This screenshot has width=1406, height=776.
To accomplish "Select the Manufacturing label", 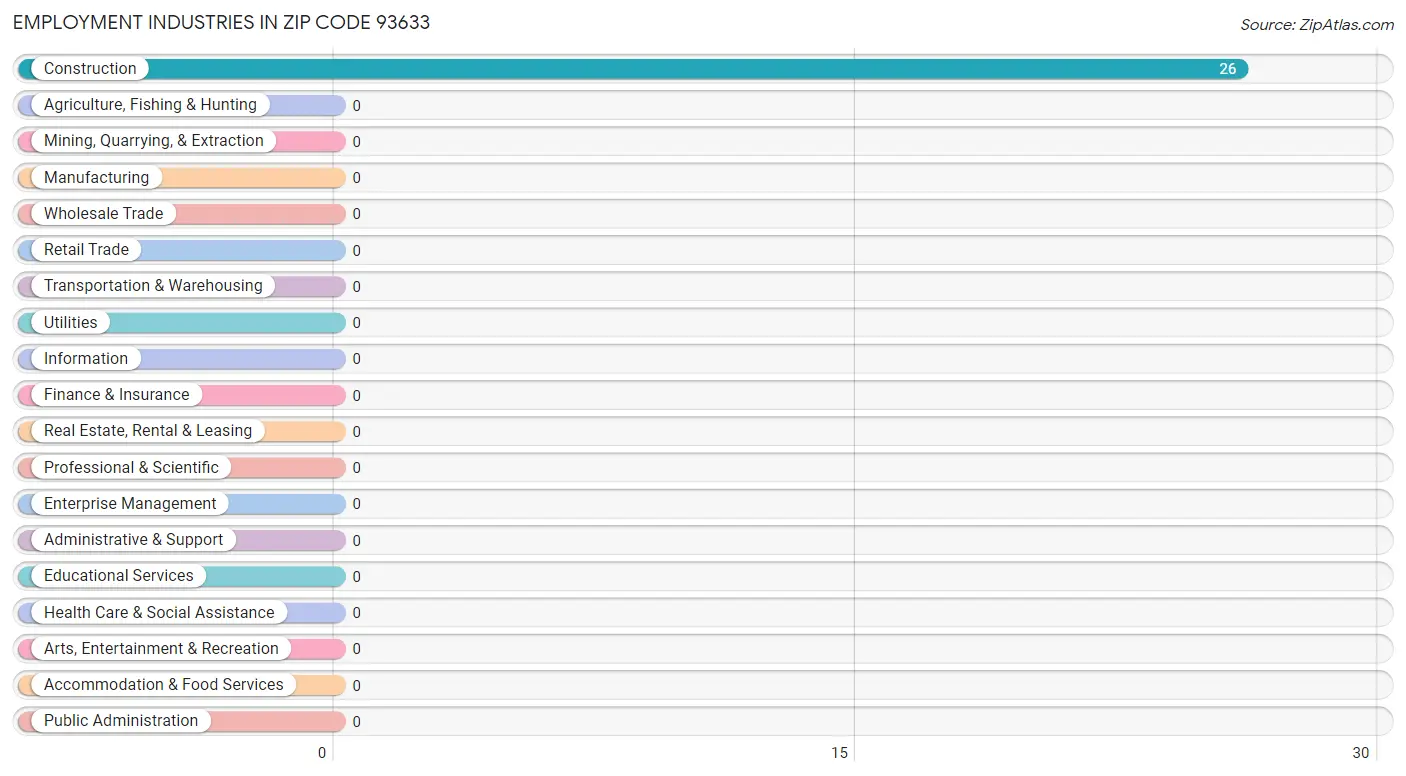I will 96,177.
